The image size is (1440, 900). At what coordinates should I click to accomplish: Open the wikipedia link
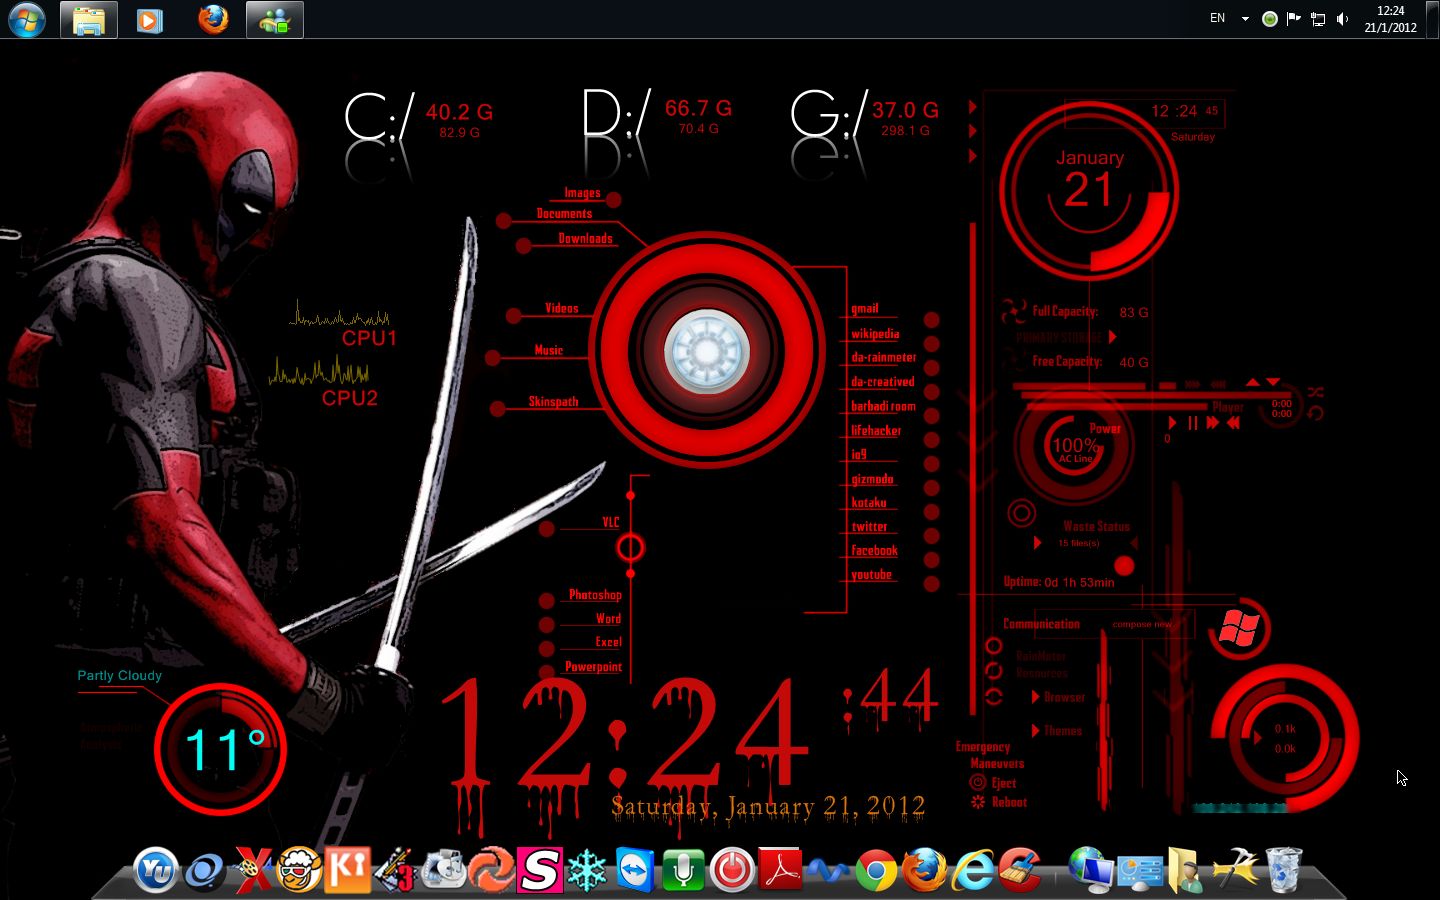(875, 333)
